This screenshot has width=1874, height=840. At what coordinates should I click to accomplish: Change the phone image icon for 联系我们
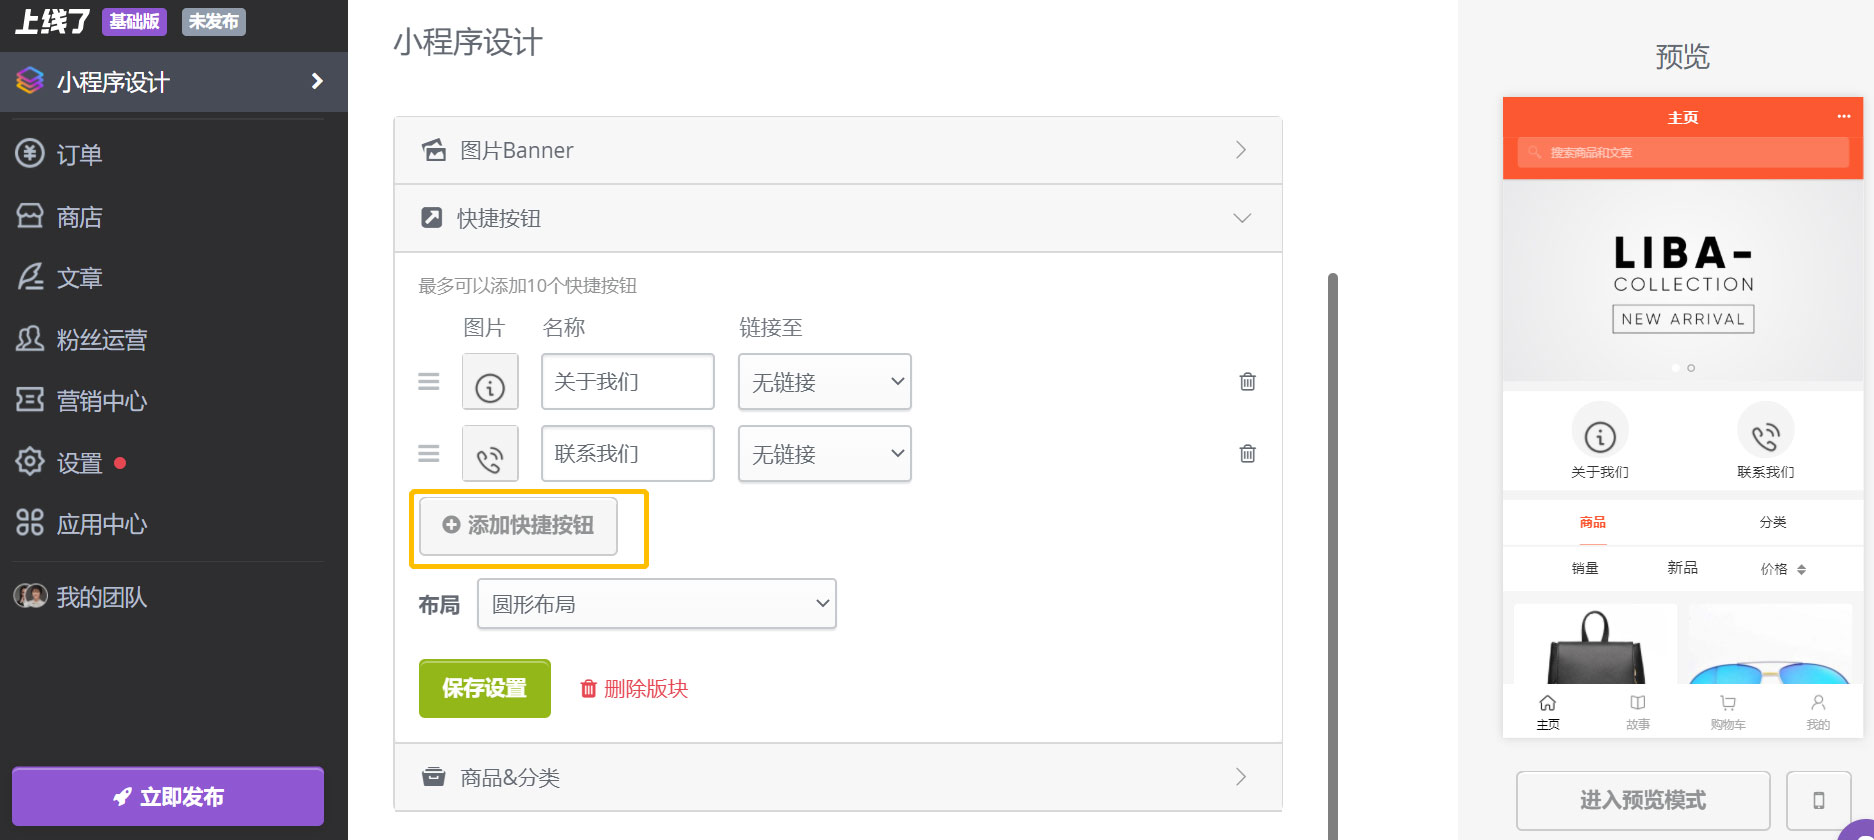[490, 454]
